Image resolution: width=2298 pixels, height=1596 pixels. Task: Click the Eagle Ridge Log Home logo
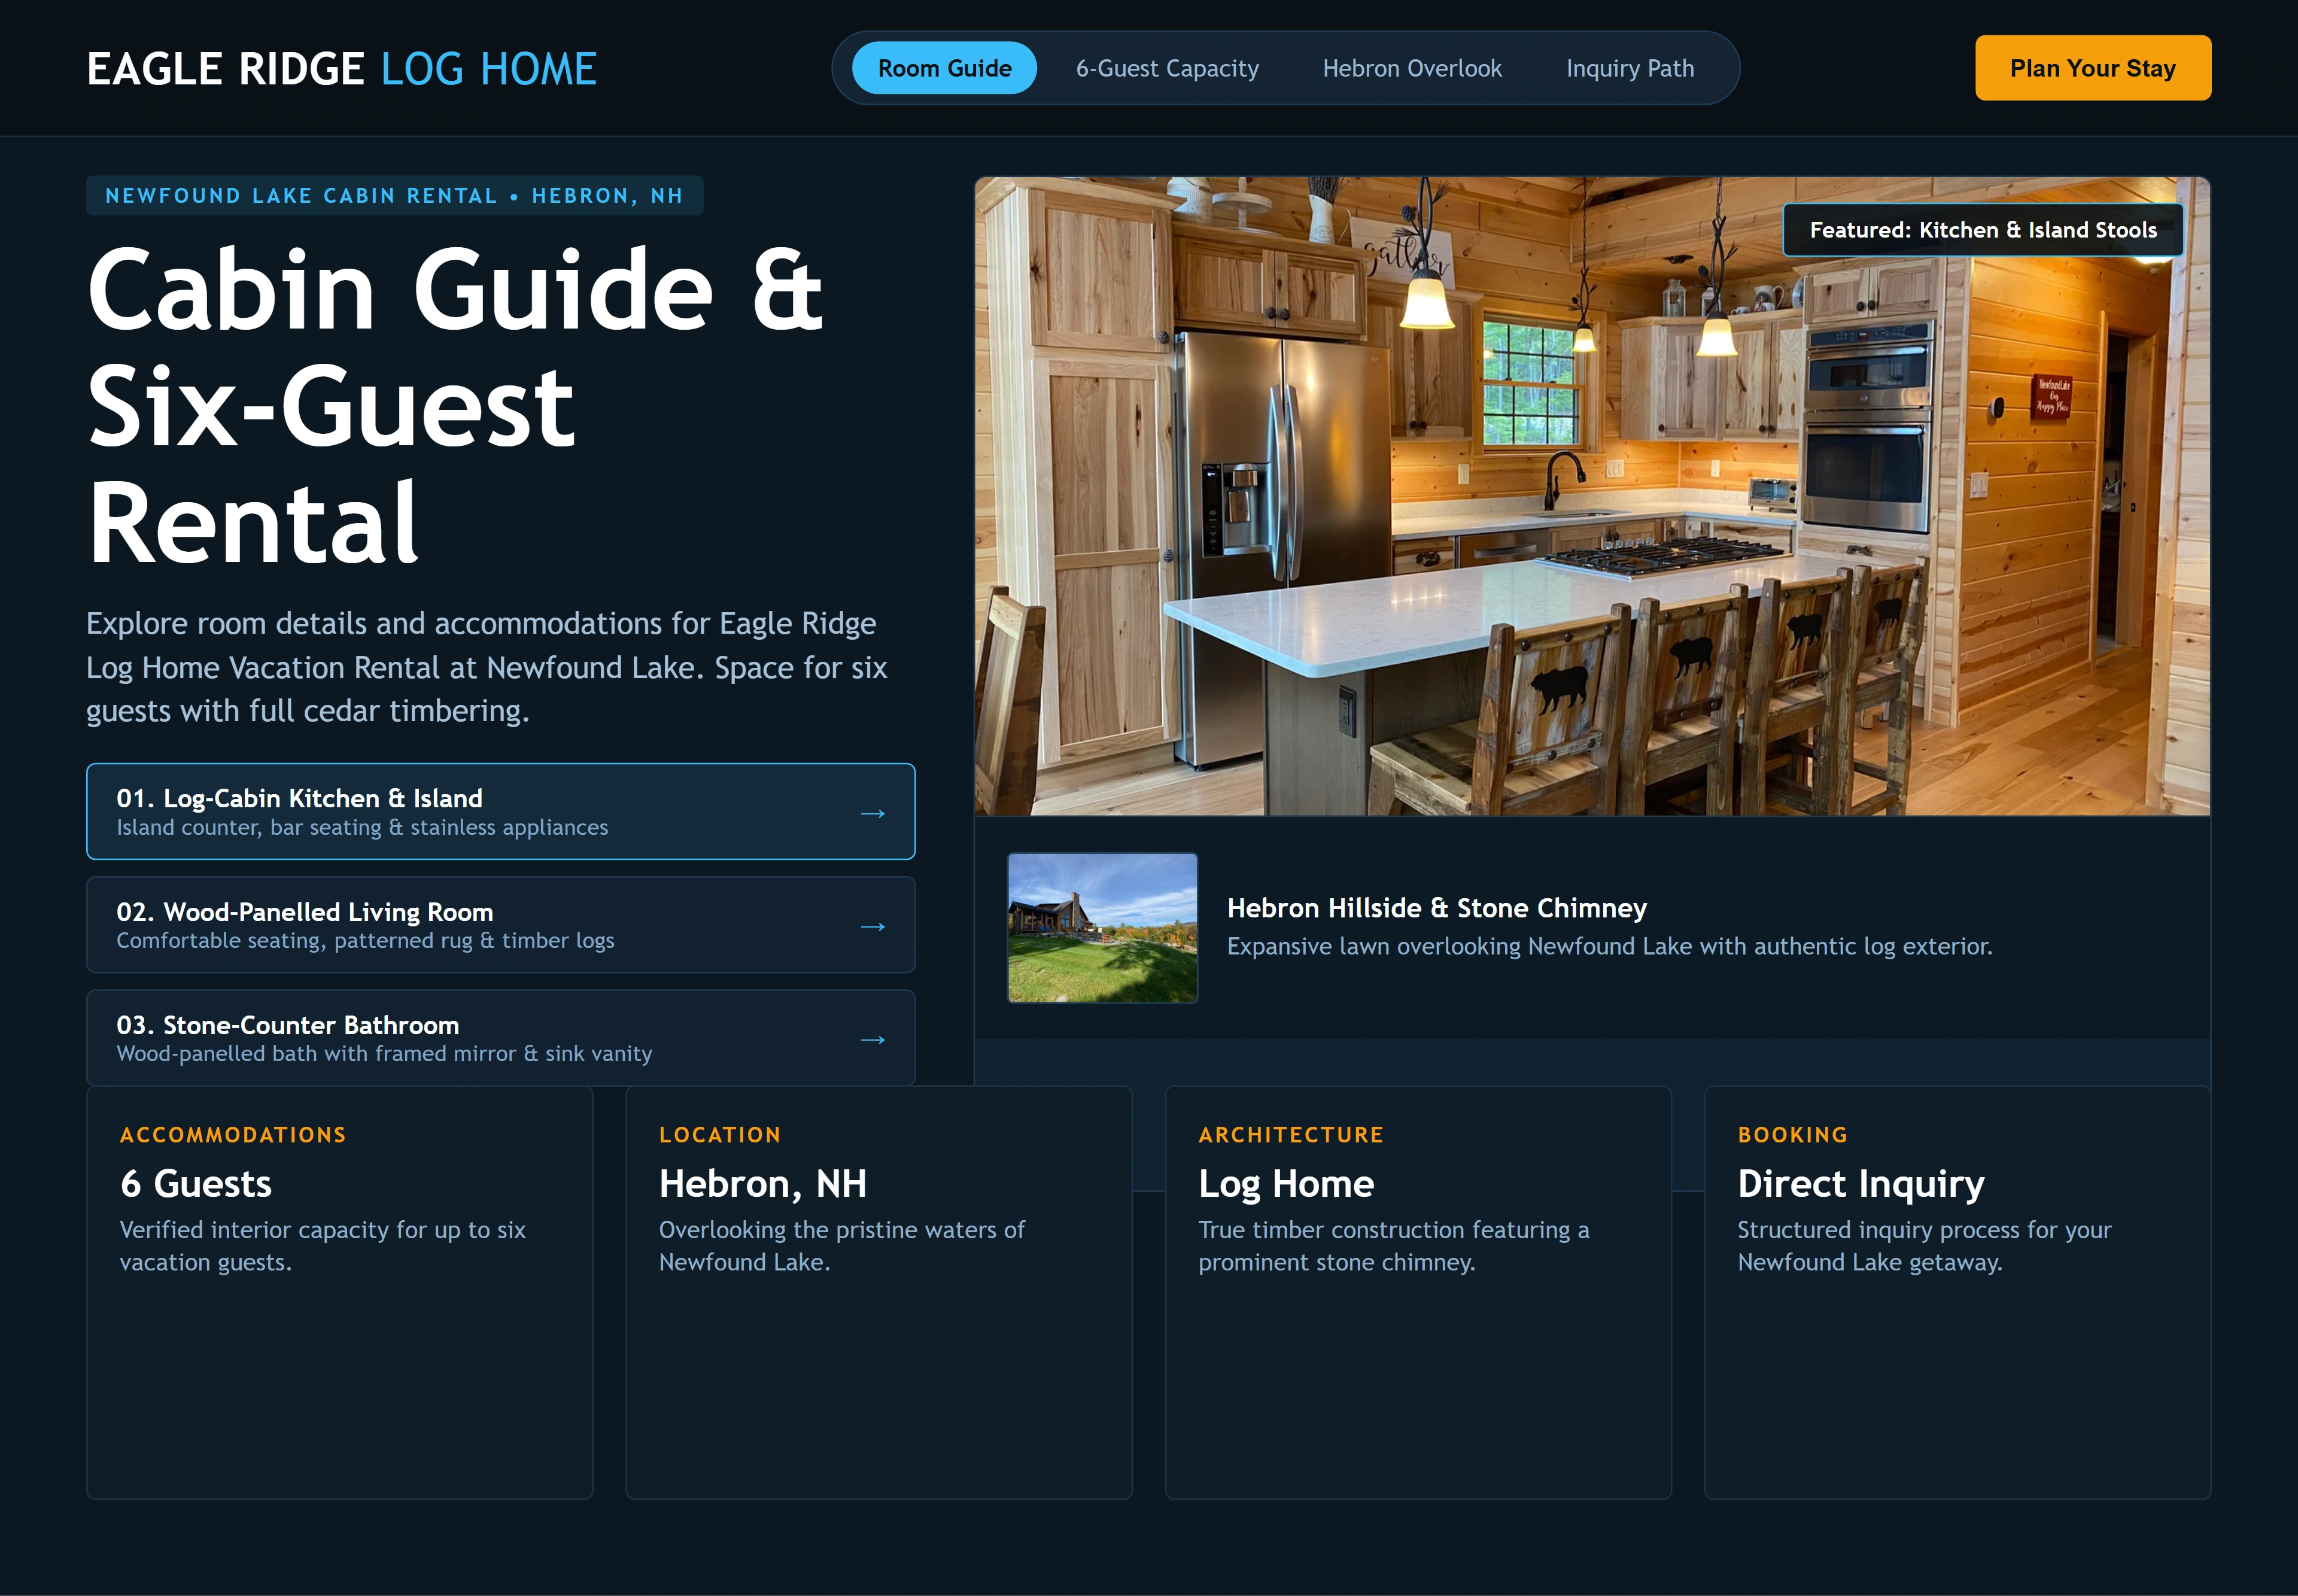[x=341, y=69]
